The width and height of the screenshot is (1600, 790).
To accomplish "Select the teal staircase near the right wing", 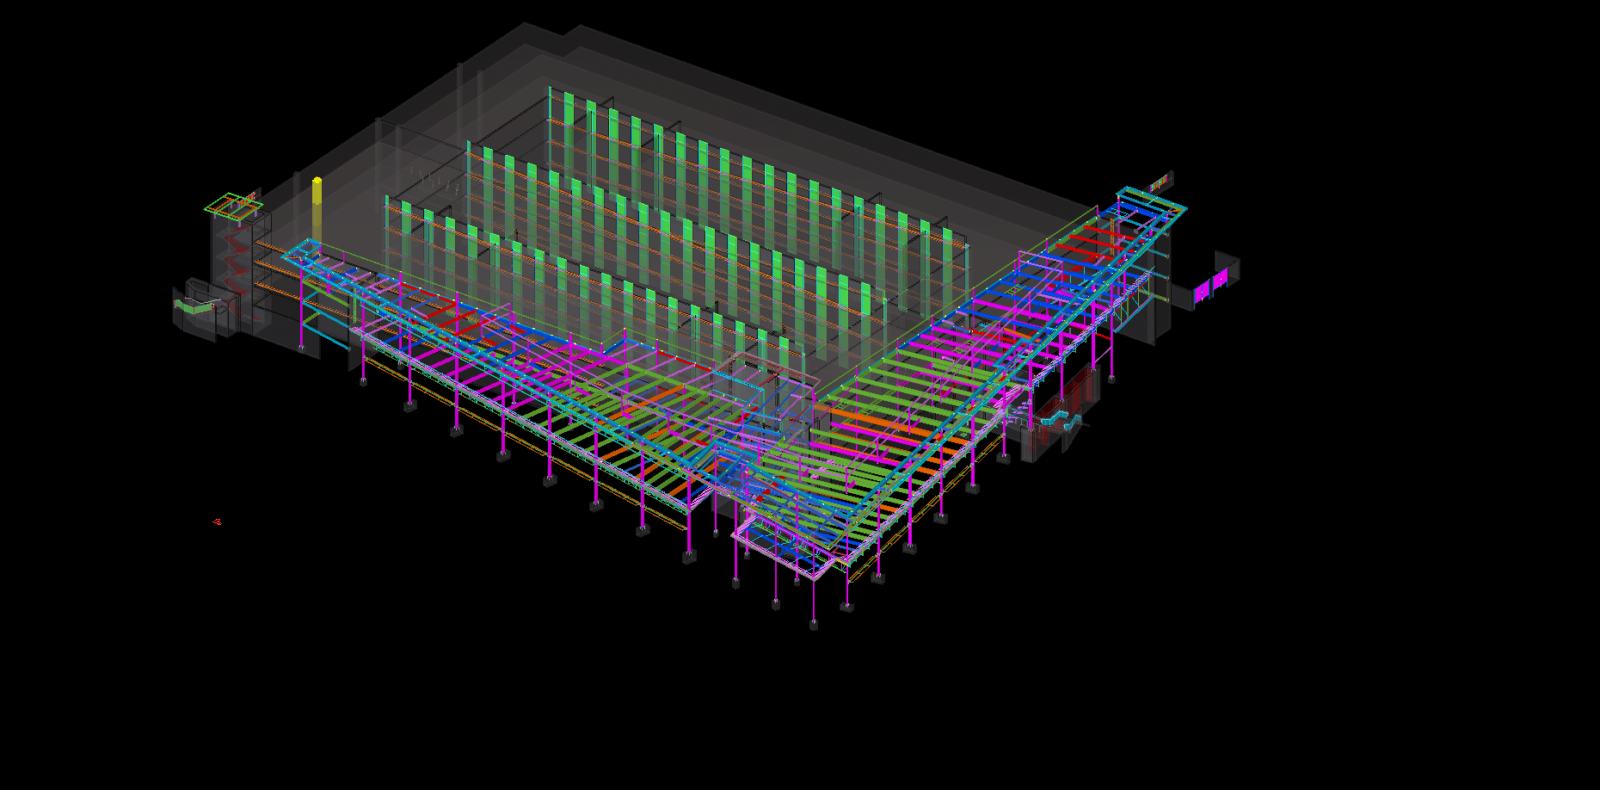I will (x=1060, y=421).
